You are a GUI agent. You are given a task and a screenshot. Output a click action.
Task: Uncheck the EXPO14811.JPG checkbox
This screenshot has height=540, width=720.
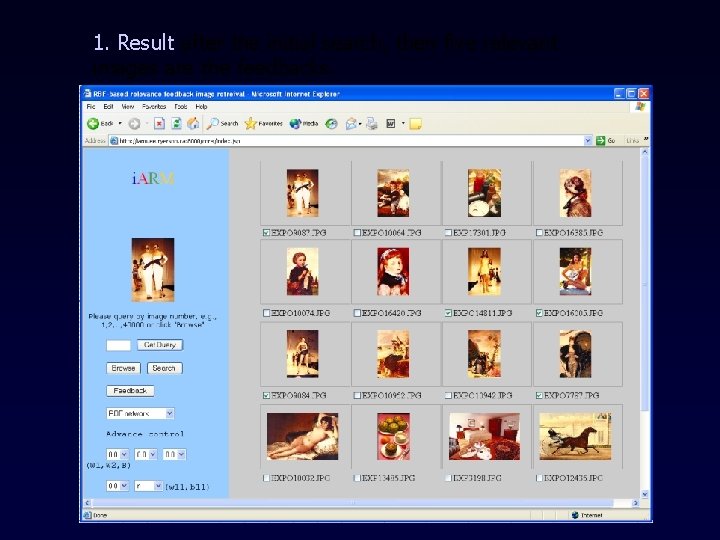(448, 313)
